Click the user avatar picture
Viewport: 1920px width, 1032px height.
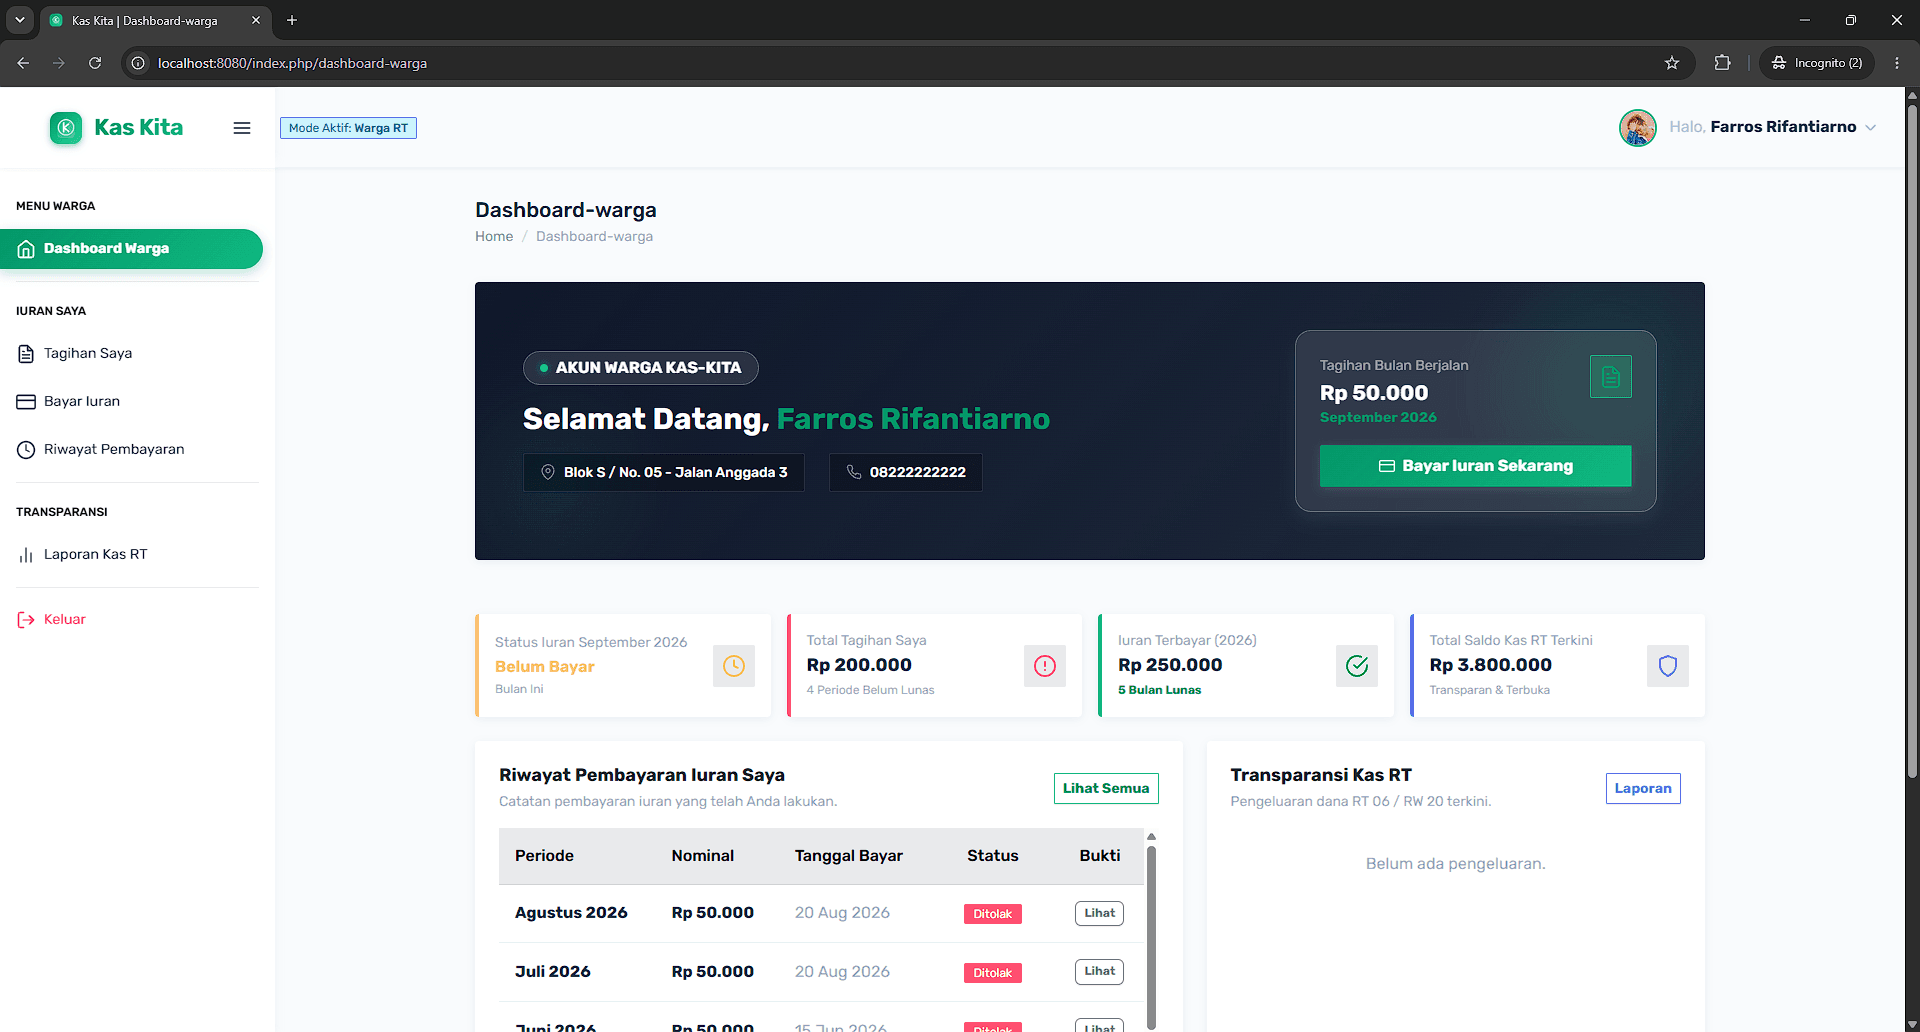tap(1638, 128)
